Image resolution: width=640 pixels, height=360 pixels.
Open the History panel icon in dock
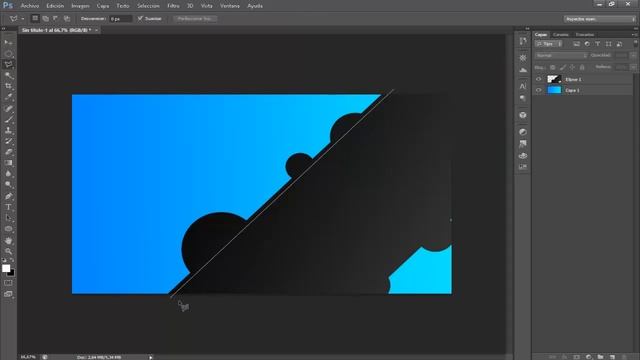tap(523, 41)
